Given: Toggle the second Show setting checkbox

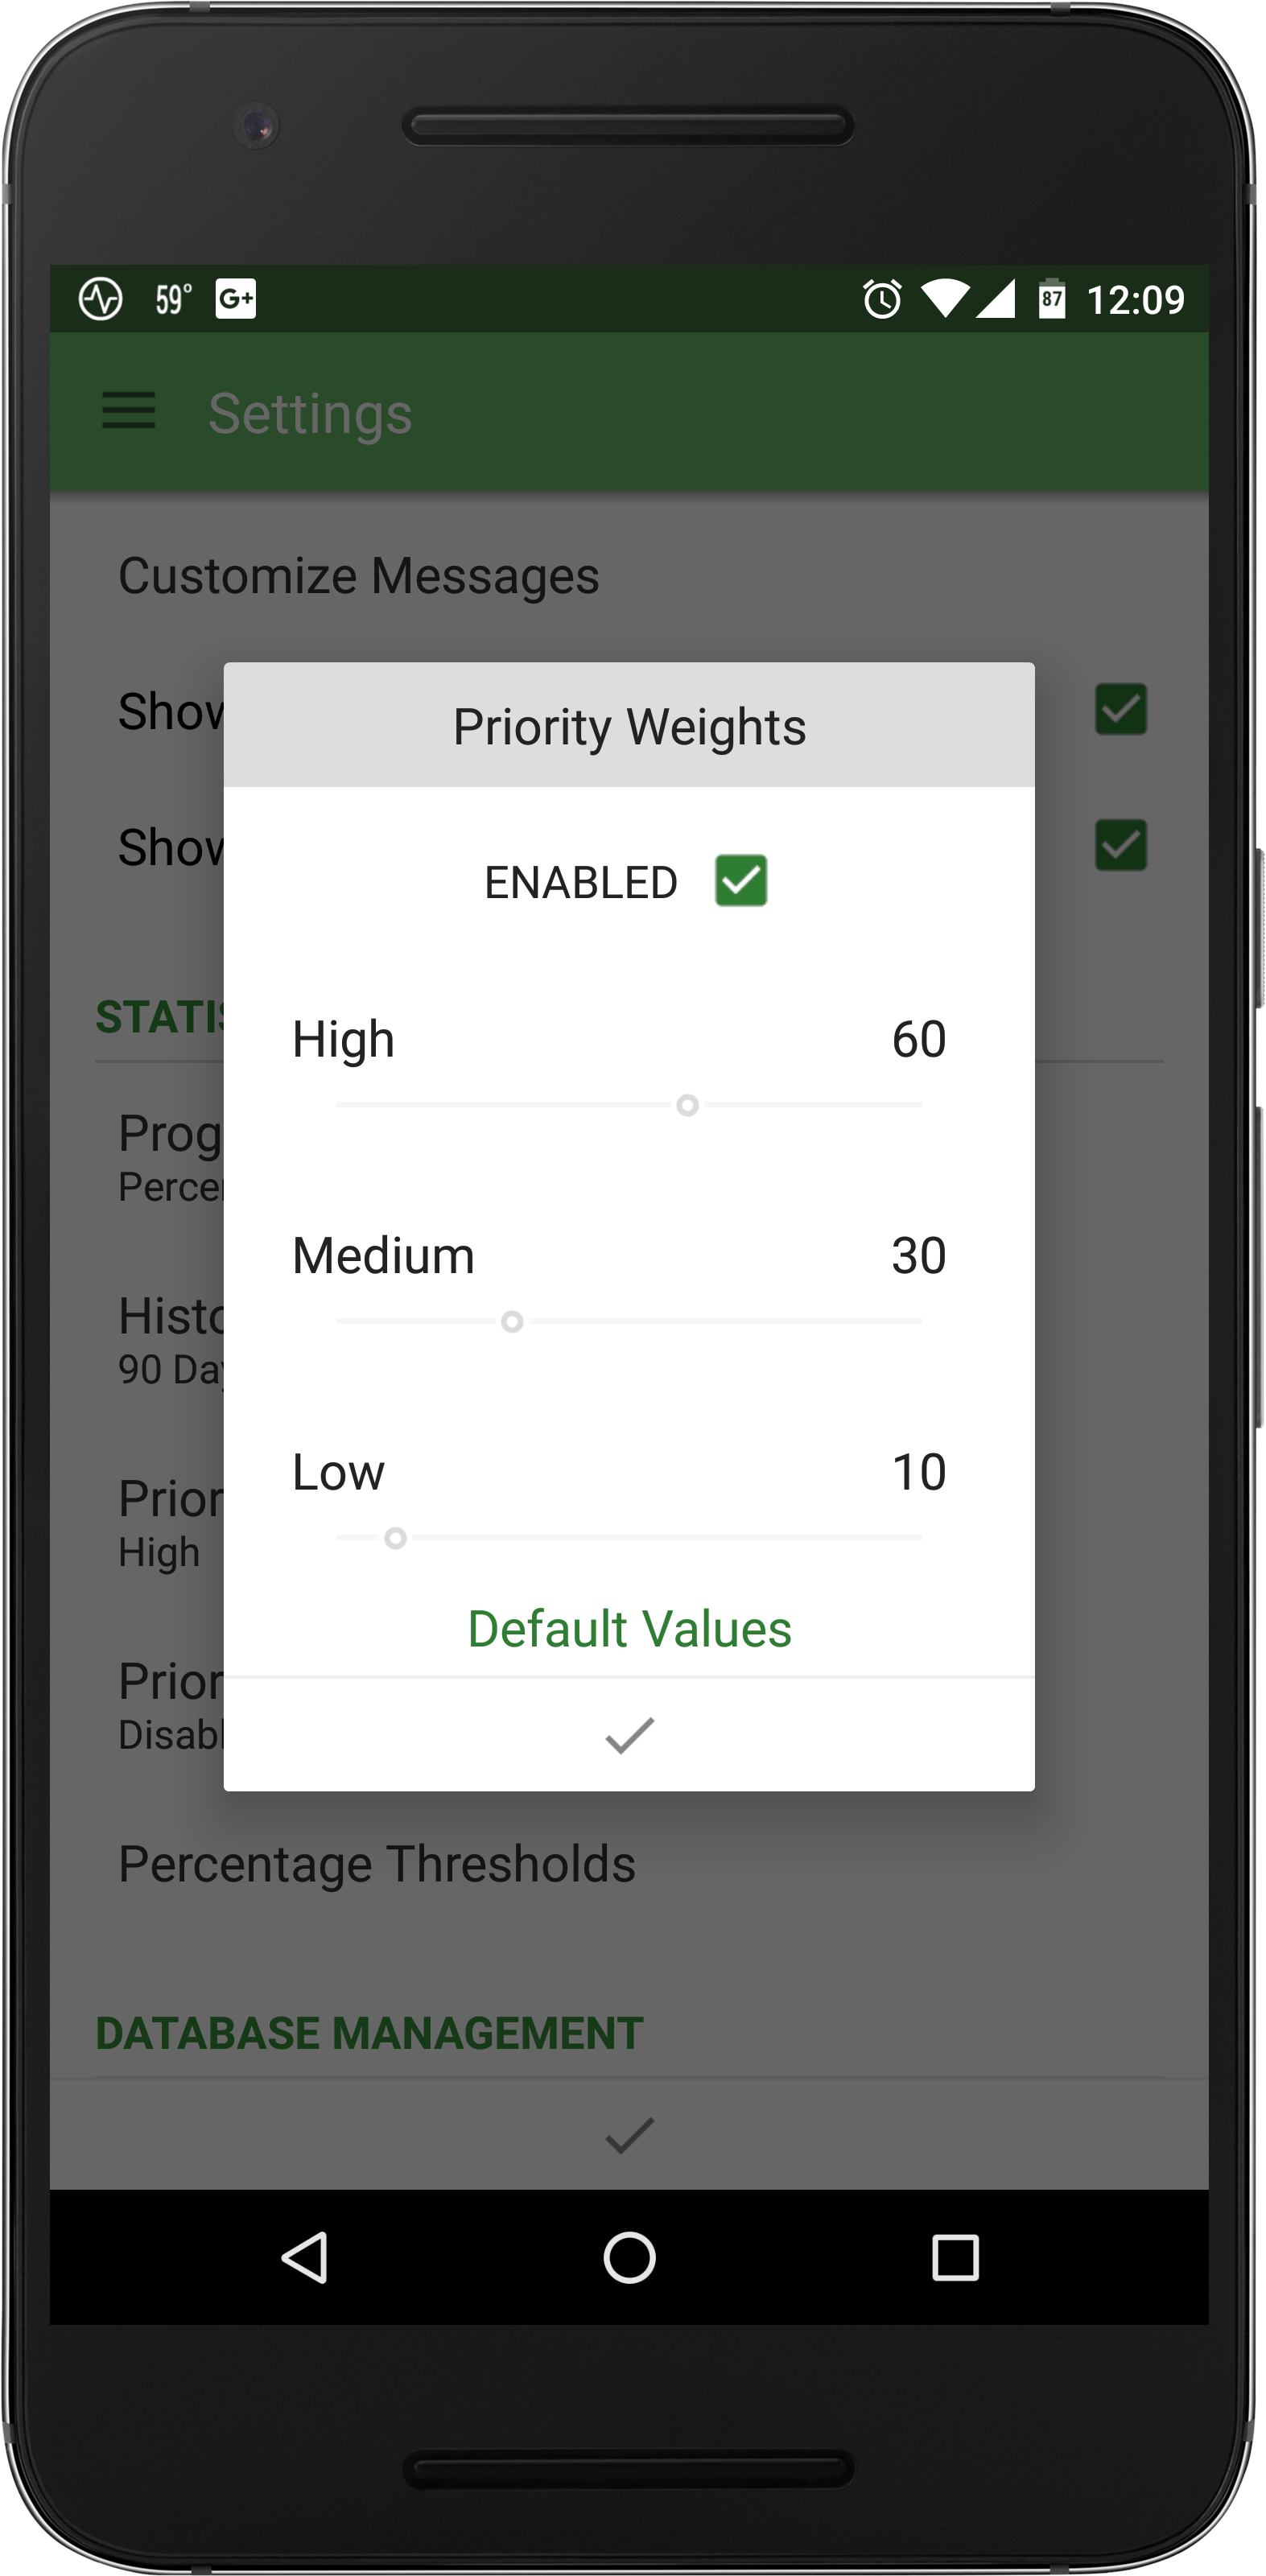Looking at the screenshot, I should click(x=1120, y=846).
